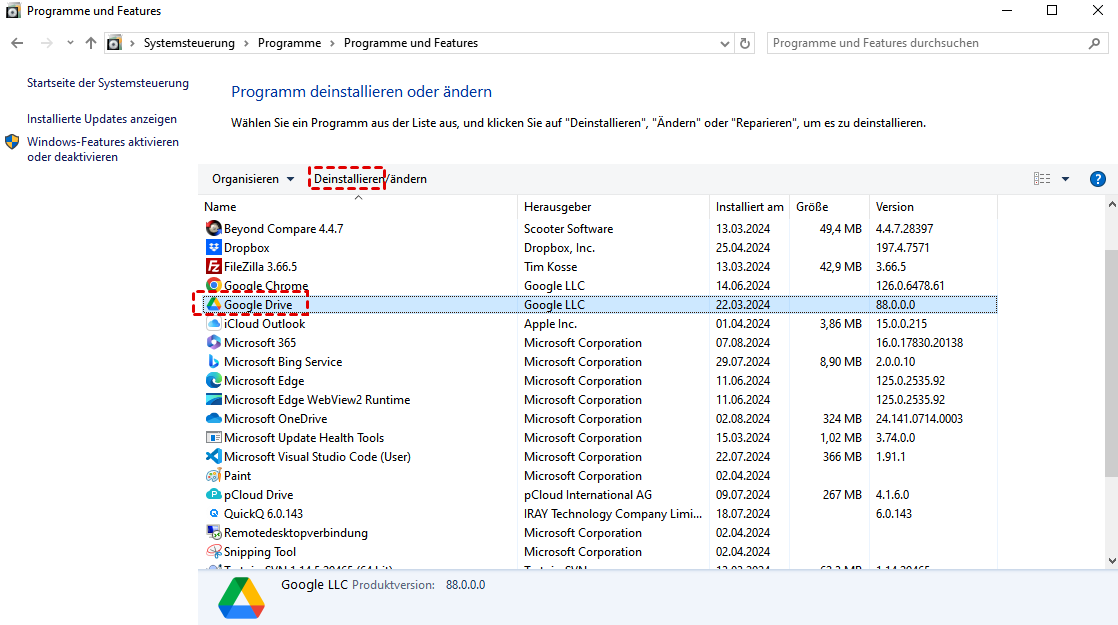Viewport: 1118px width, 625px height.
Task: Expand the view options dropdown arrow
Action: (x=1065, y=179)
